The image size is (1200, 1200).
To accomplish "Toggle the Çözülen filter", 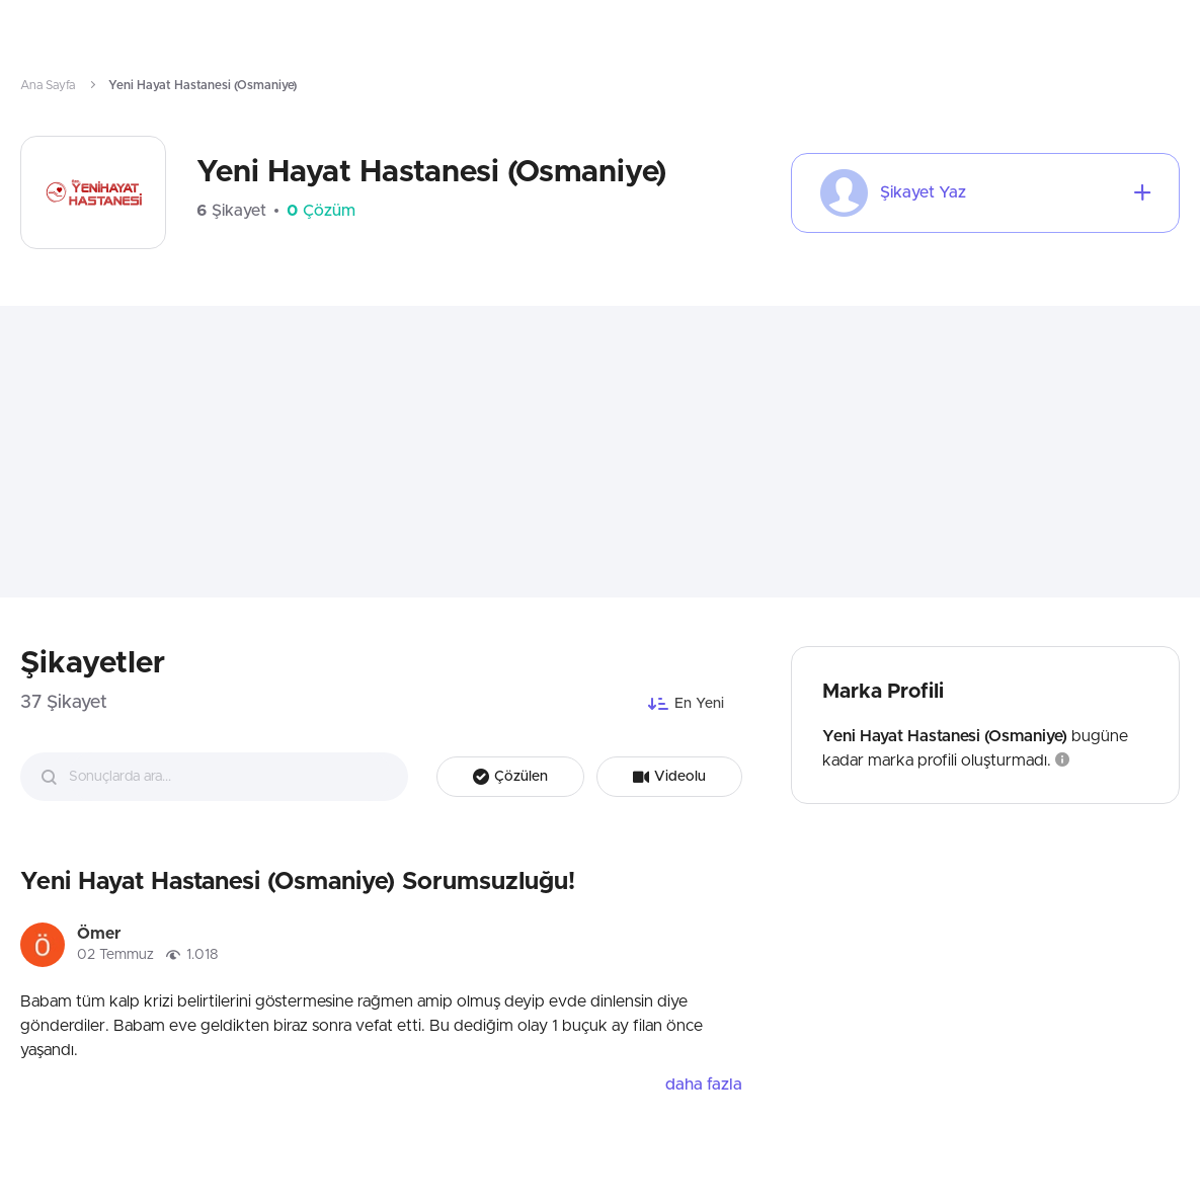I will click(510, 777).
